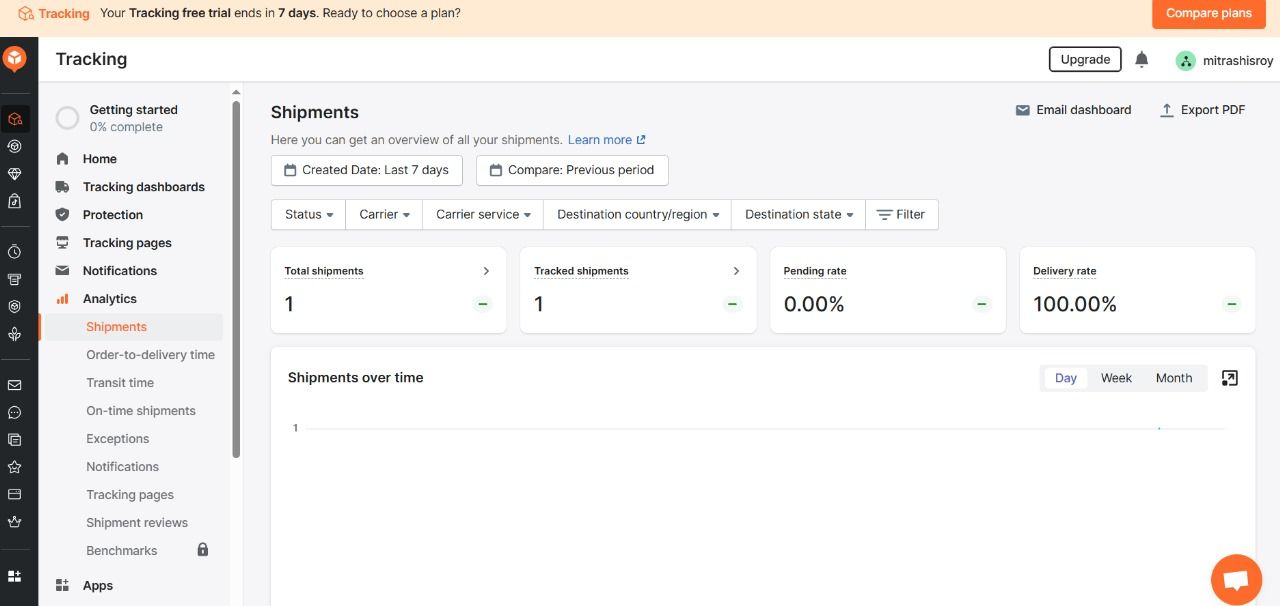Open the Carrier dropdown
Image resolution: width=1280 pixels, height=606 pixels.
tap(383, 214)
